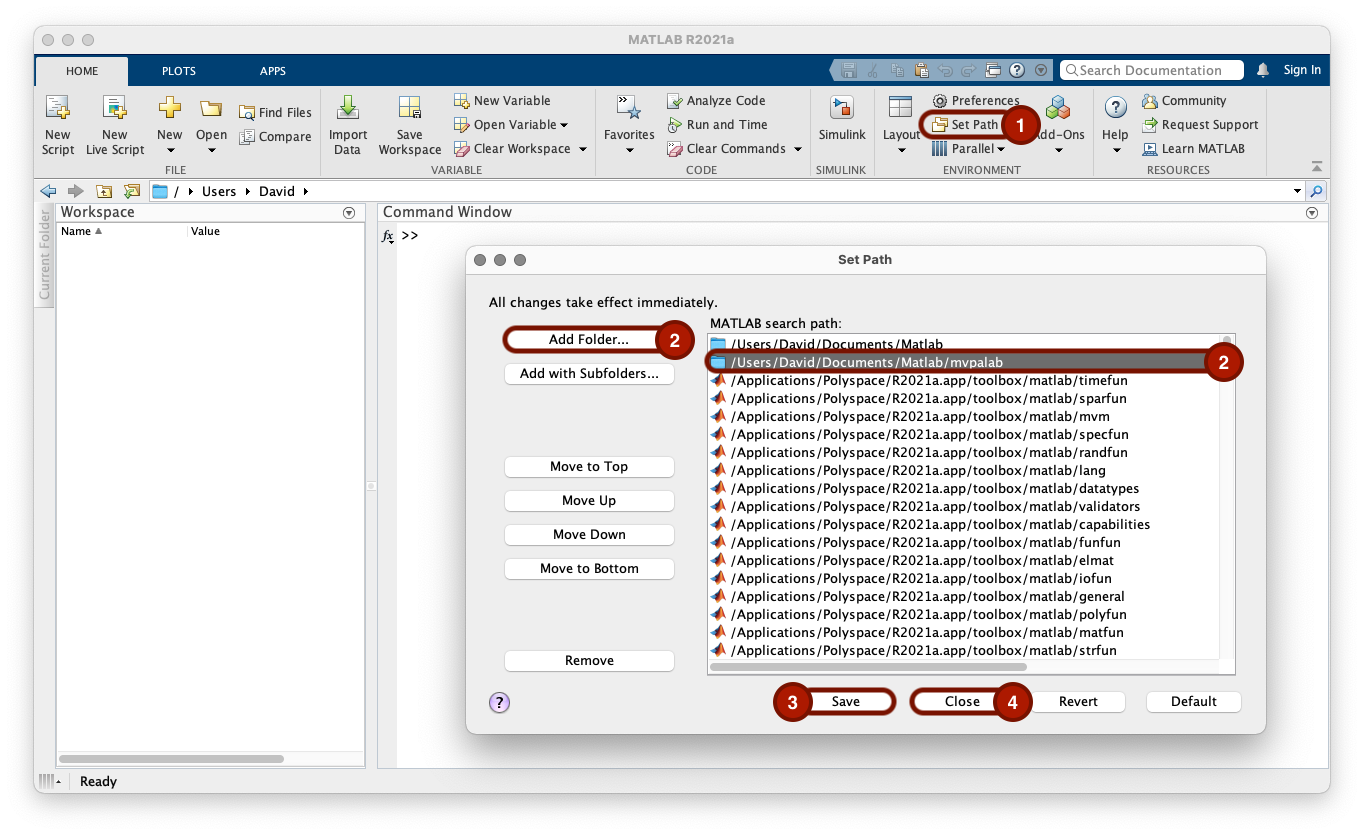Click the Move to Top button

point(589,467)
